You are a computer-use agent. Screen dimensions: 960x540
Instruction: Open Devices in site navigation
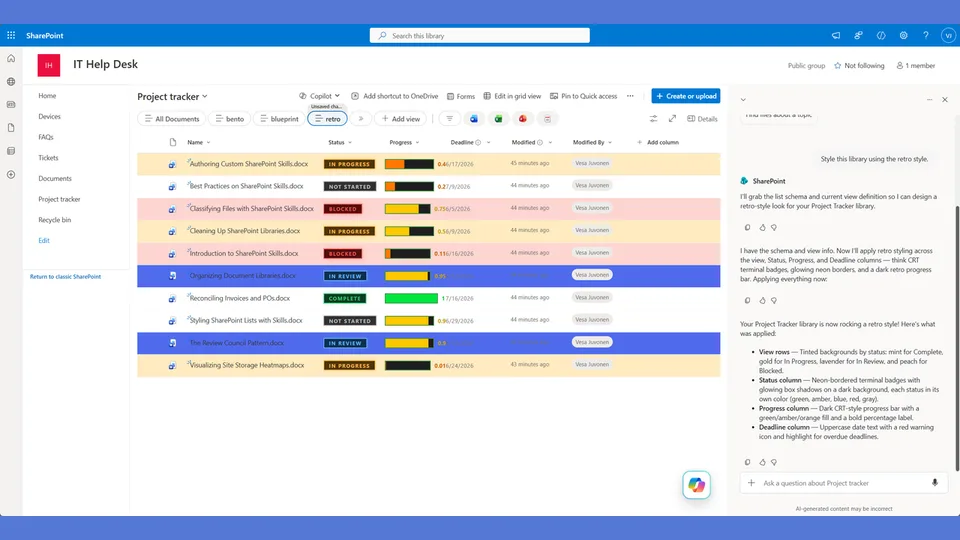pyautogui.click(x=50, y=116)
